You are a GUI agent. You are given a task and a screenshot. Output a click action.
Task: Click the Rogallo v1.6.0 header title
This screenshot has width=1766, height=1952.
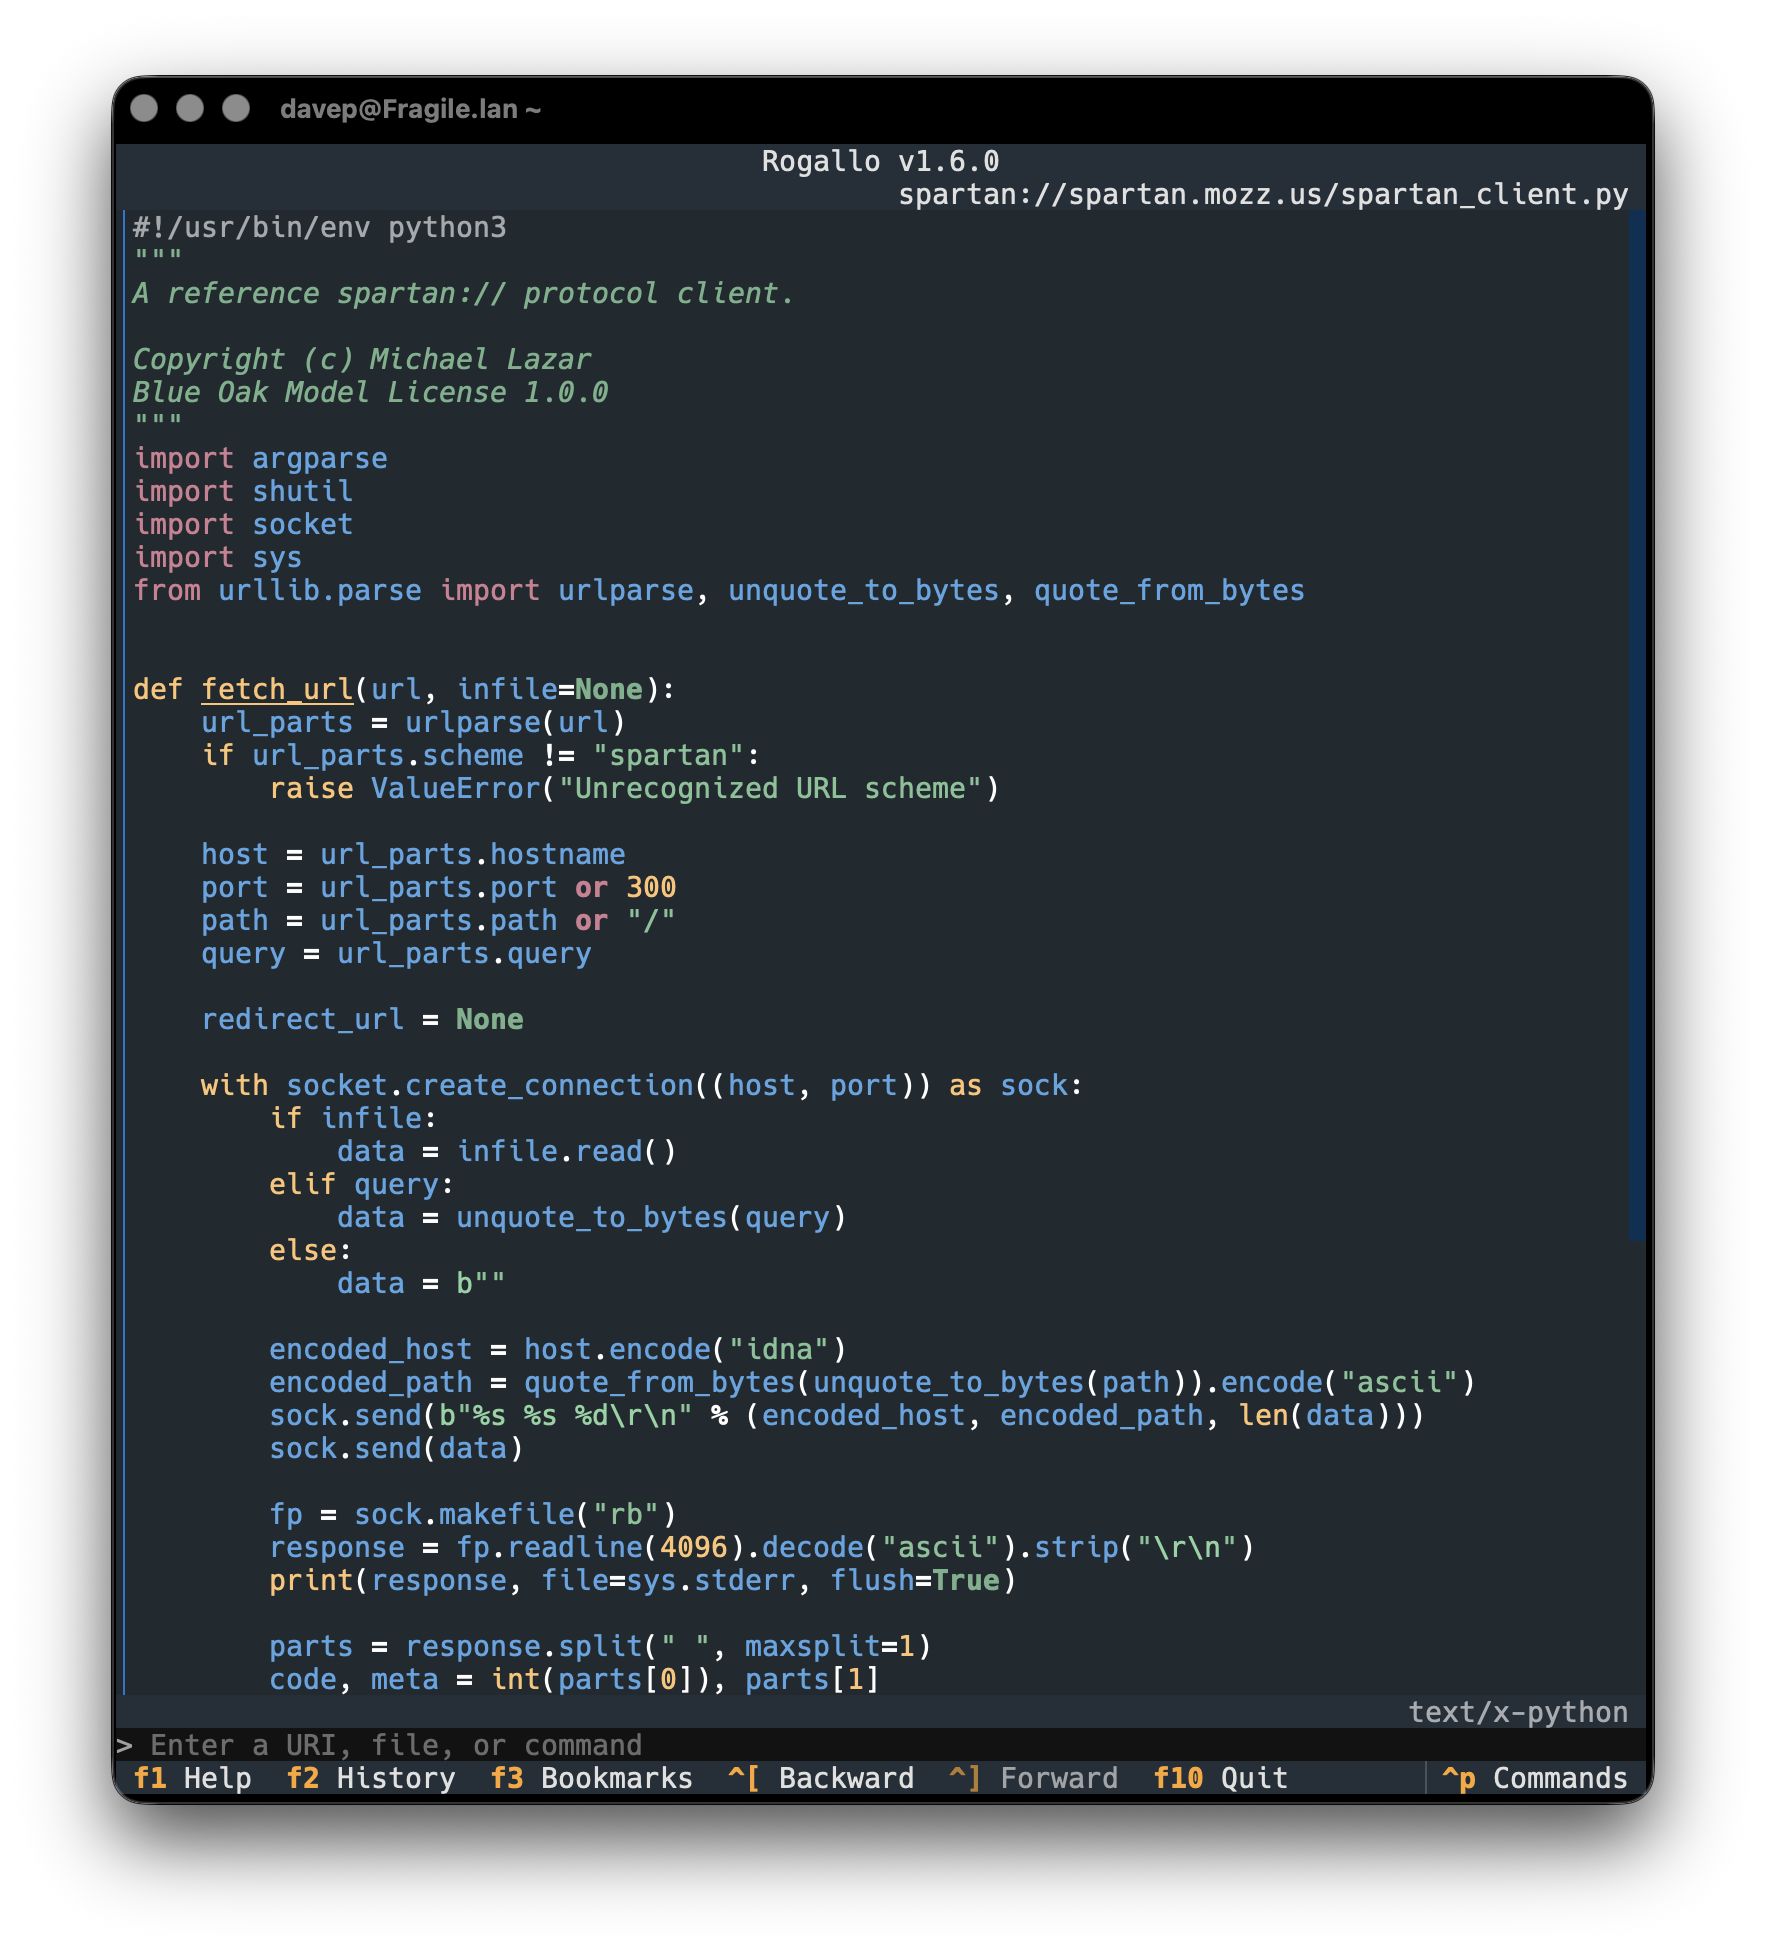(880, 161)
